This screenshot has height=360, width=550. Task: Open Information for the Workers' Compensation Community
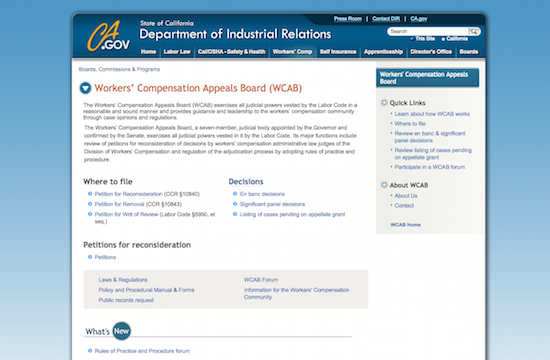(297, 293)
